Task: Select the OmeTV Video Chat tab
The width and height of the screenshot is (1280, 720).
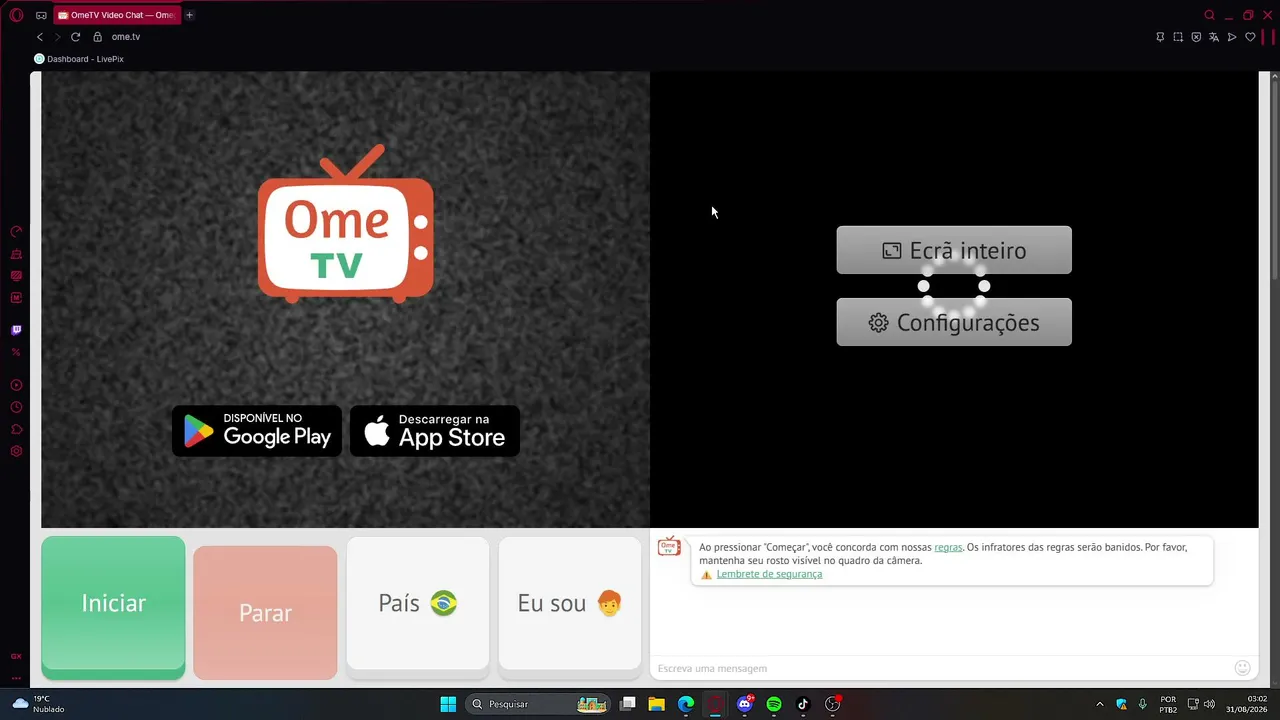Action: click(117, 15)
